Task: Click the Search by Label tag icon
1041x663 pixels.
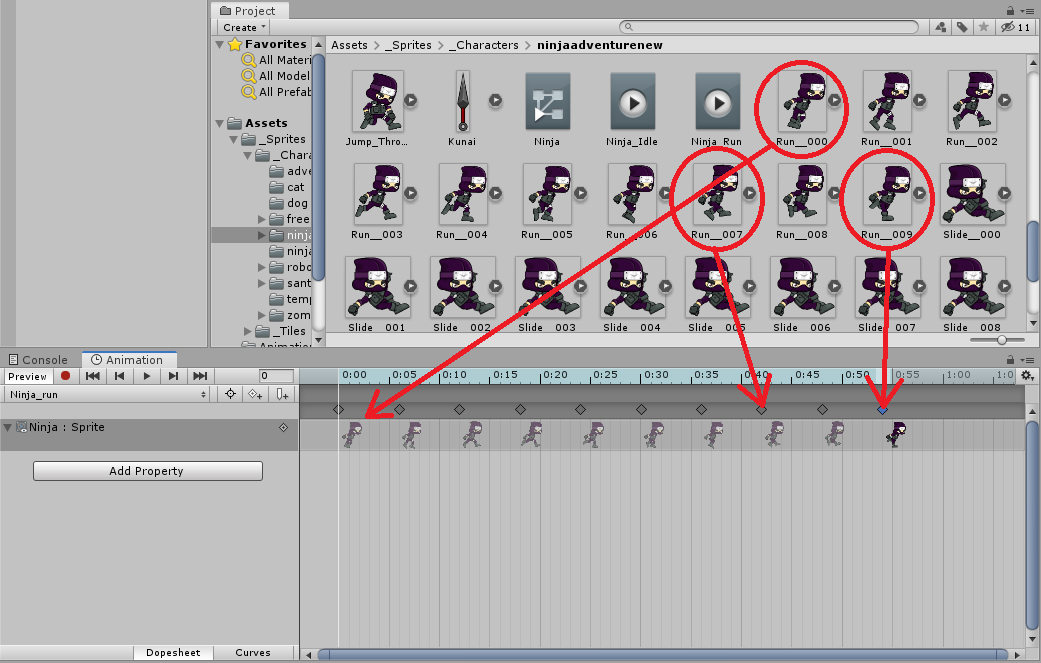Action: click(x=962, y=27)
